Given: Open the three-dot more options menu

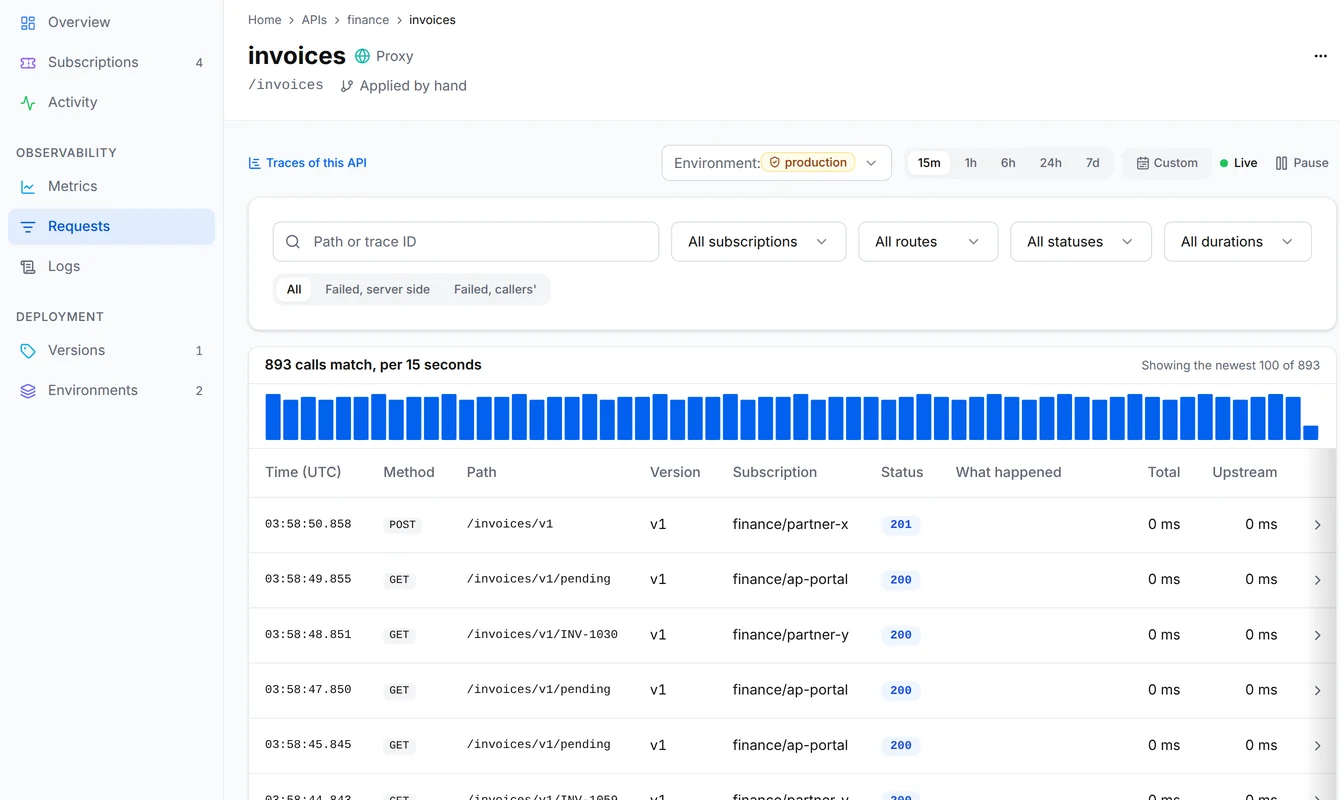Looking at the screenshot, I should click(1320, 56).
